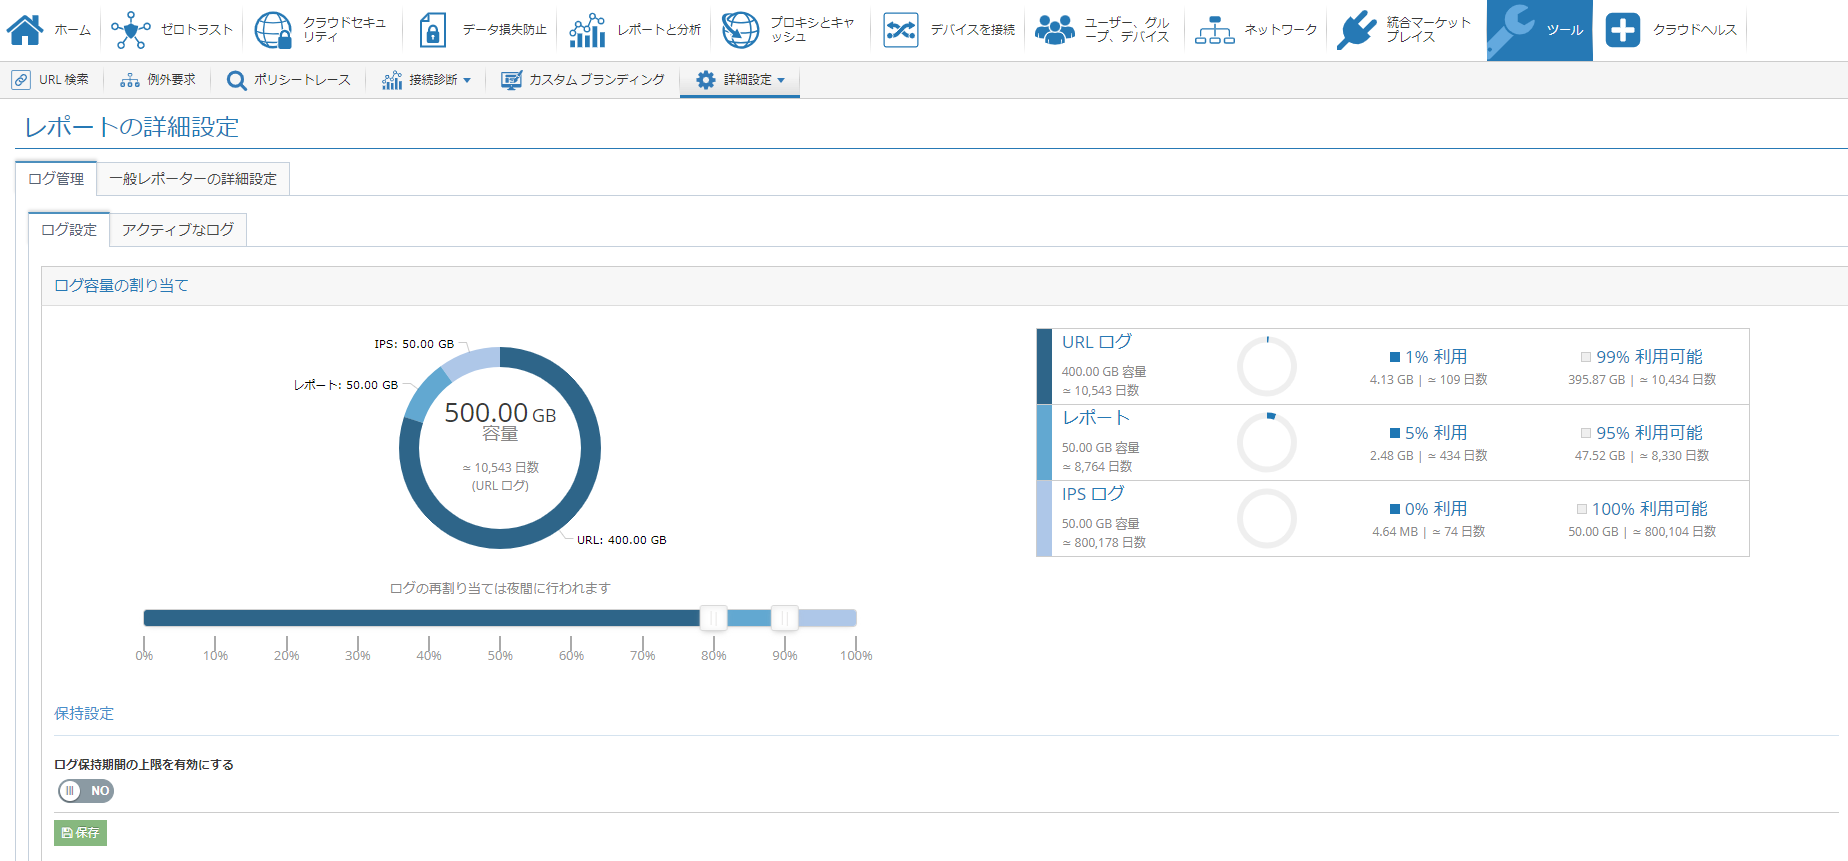Image resolution: width=1848 pixels, height=861 pixels.
Task: Click the IPS: 50.00 GB donut segment
Action: [x=470, y=362]
